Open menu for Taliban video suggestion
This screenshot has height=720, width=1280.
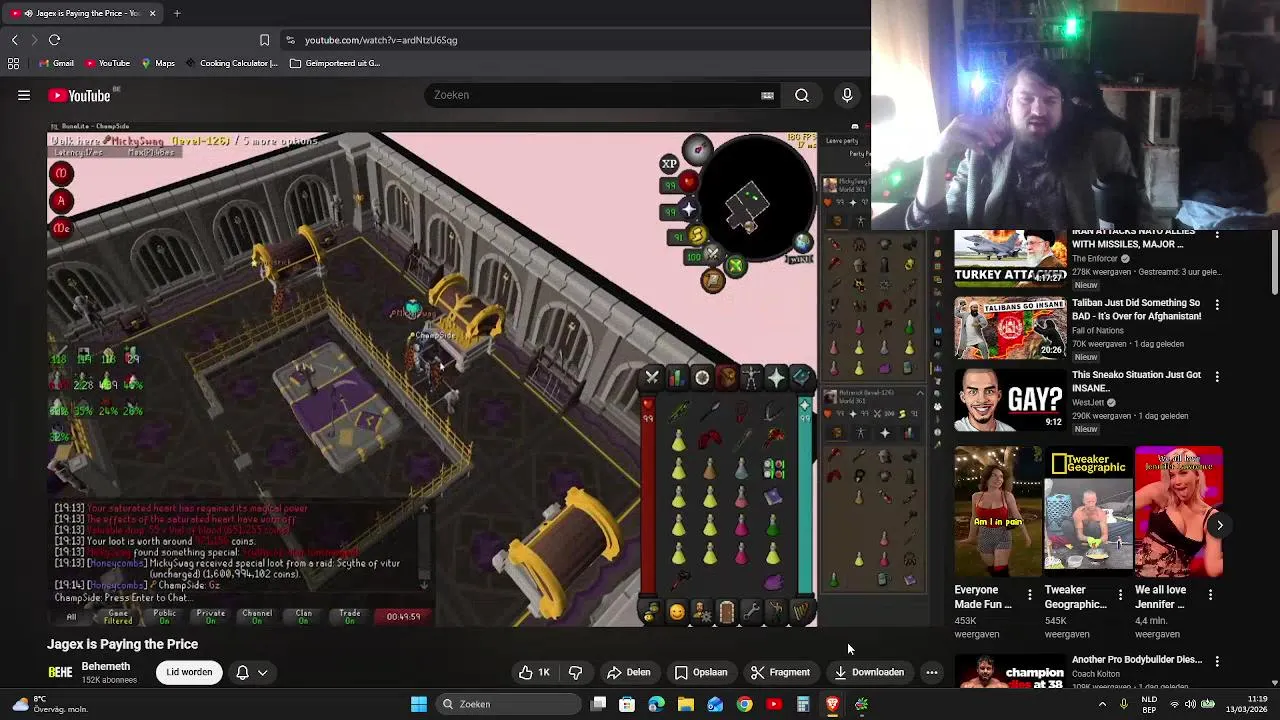[1217, 304]
